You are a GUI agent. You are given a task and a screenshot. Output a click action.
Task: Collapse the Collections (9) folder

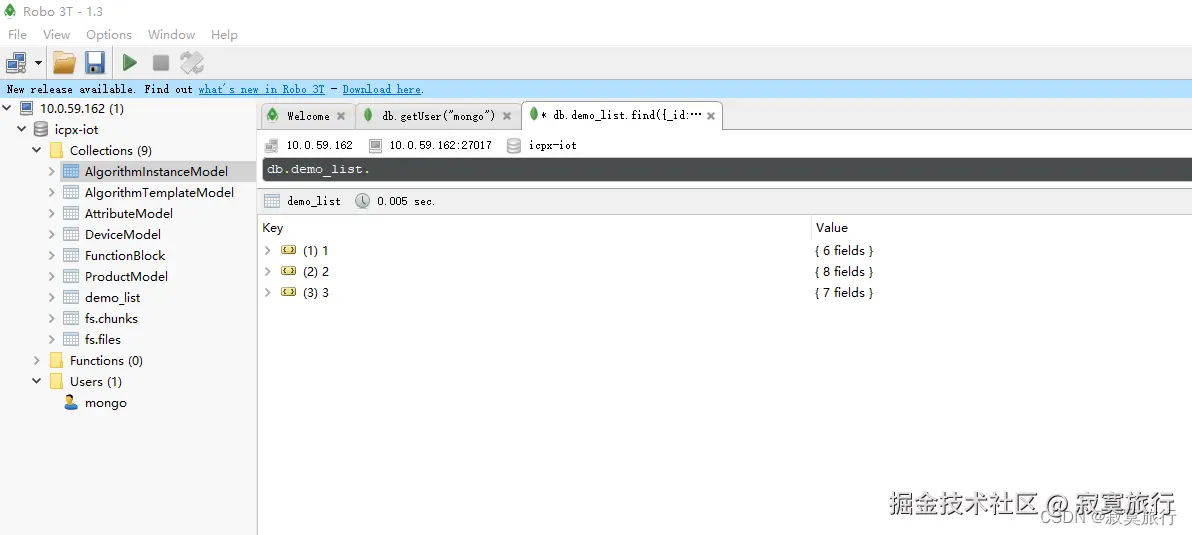pos(36,150)
